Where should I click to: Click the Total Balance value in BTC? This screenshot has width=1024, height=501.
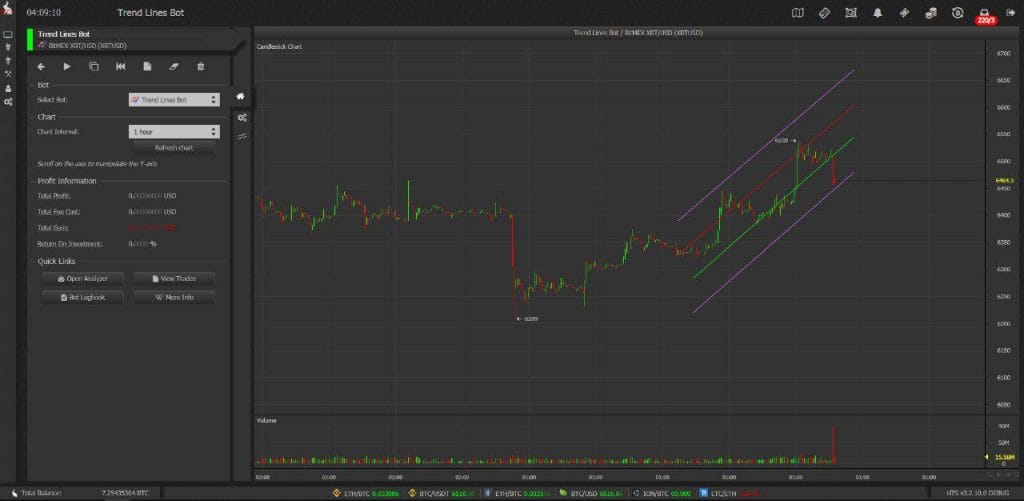(125, 493)
